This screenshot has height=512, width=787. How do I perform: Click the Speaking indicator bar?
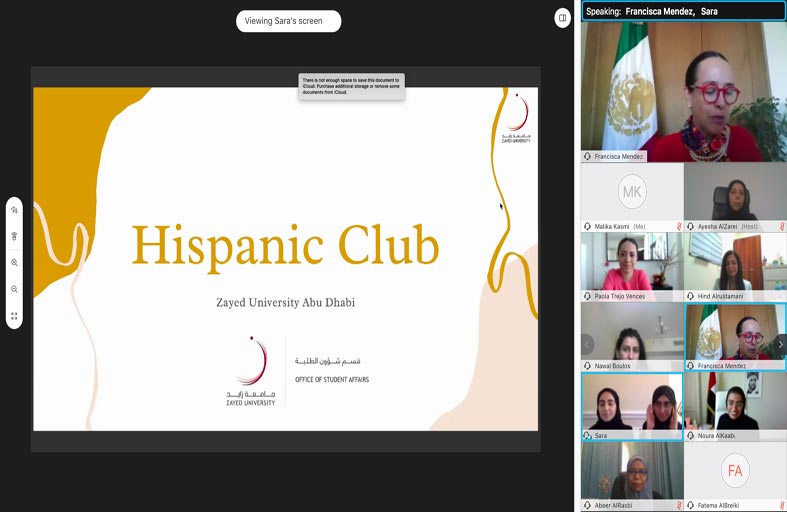pyautogui.click(x=683, y=11)
